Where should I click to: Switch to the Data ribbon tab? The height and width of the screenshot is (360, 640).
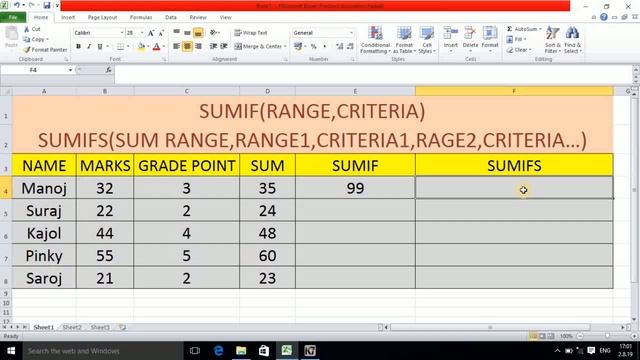[171, 18]
